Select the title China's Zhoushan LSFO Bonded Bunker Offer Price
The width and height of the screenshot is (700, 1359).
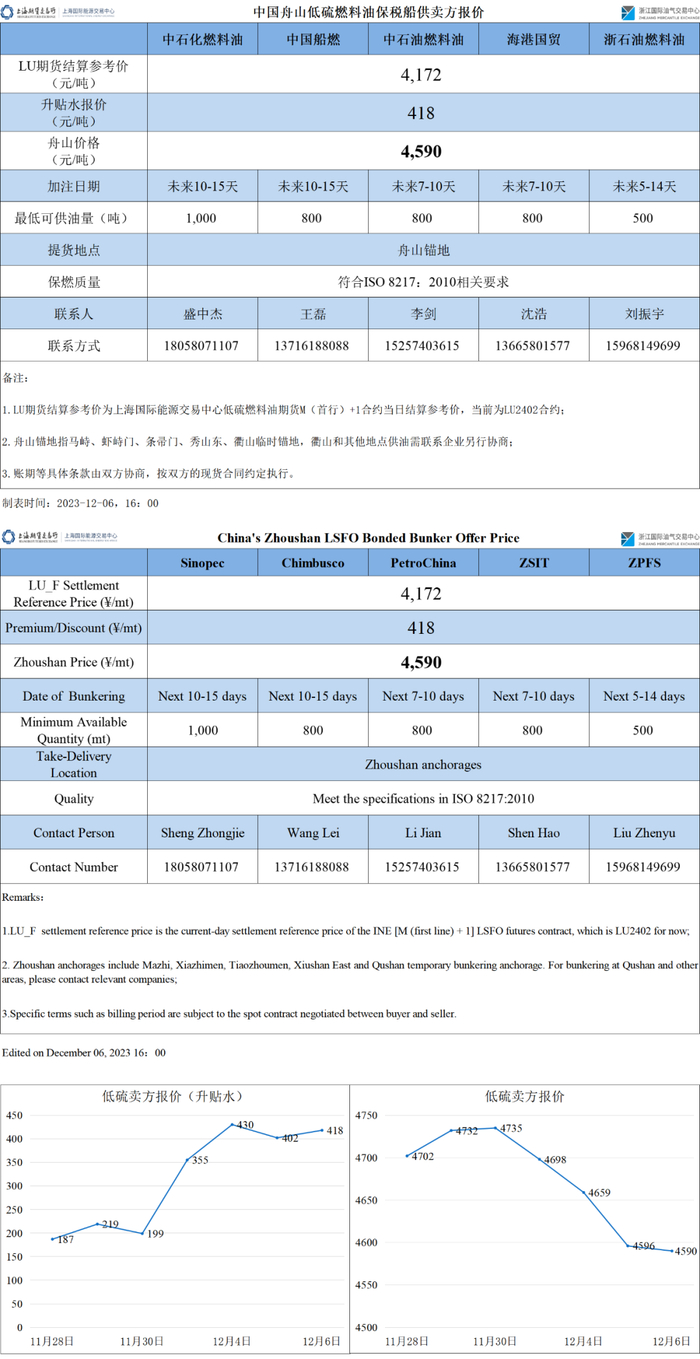tap(368, 538)
